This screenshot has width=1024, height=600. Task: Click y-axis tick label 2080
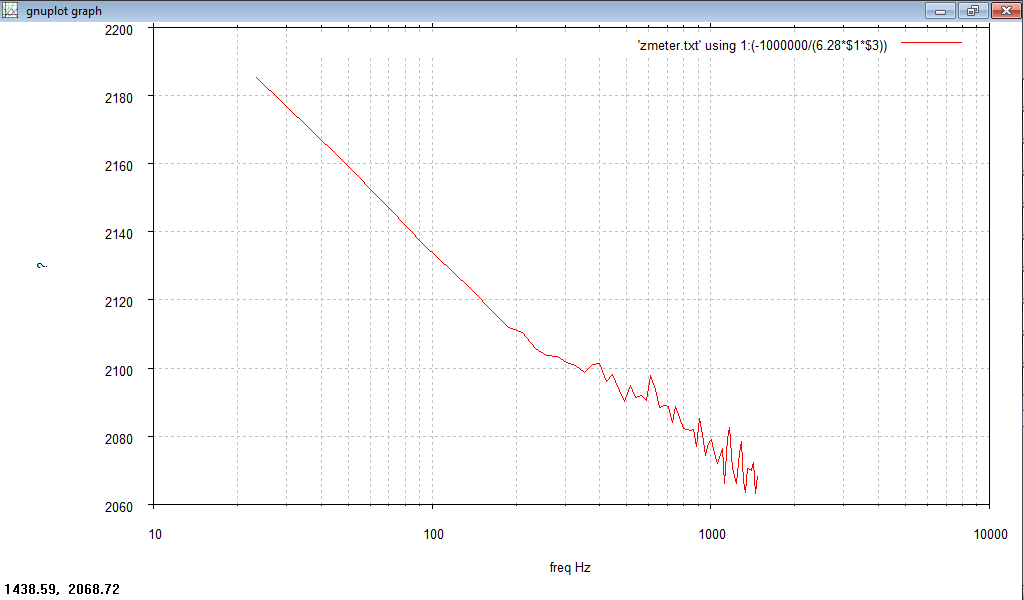tap(119, 439)
